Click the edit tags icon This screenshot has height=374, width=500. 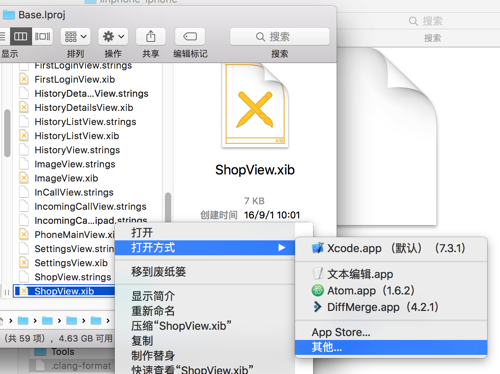[x=190, y=36]
